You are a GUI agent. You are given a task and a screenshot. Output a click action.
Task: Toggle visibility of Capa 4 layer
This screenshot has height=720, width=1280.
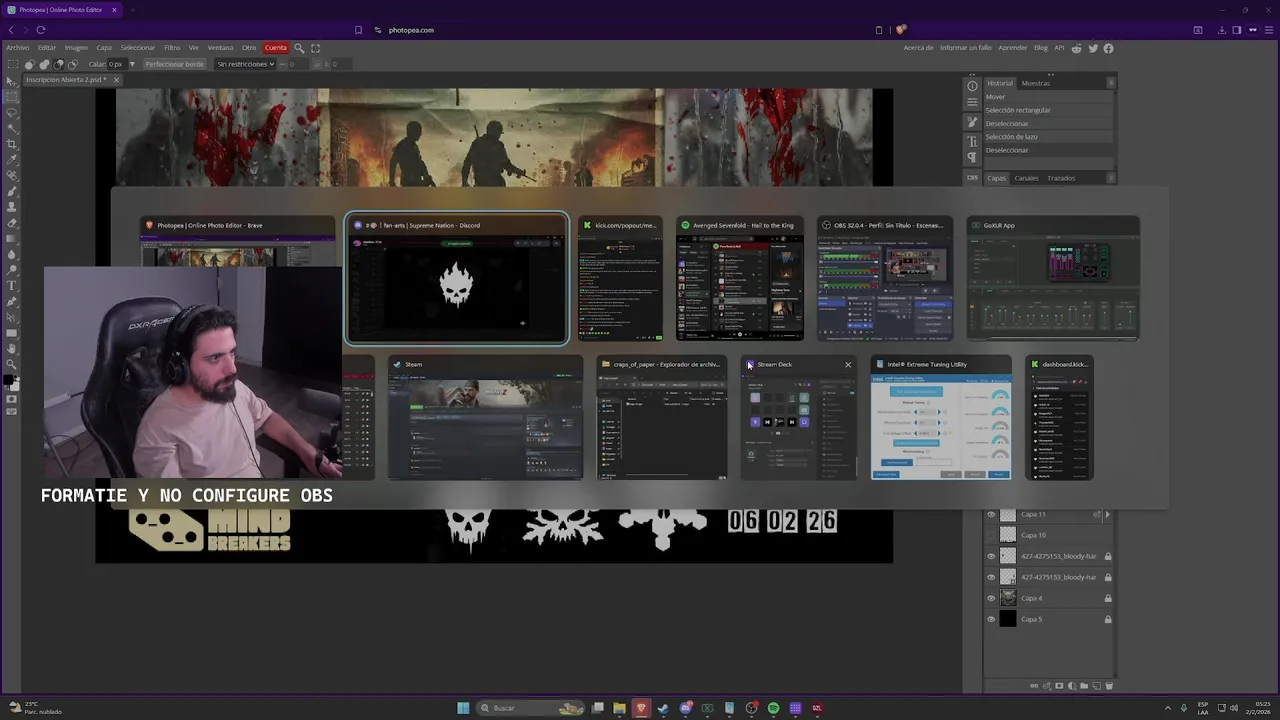(x=991, y=598)
